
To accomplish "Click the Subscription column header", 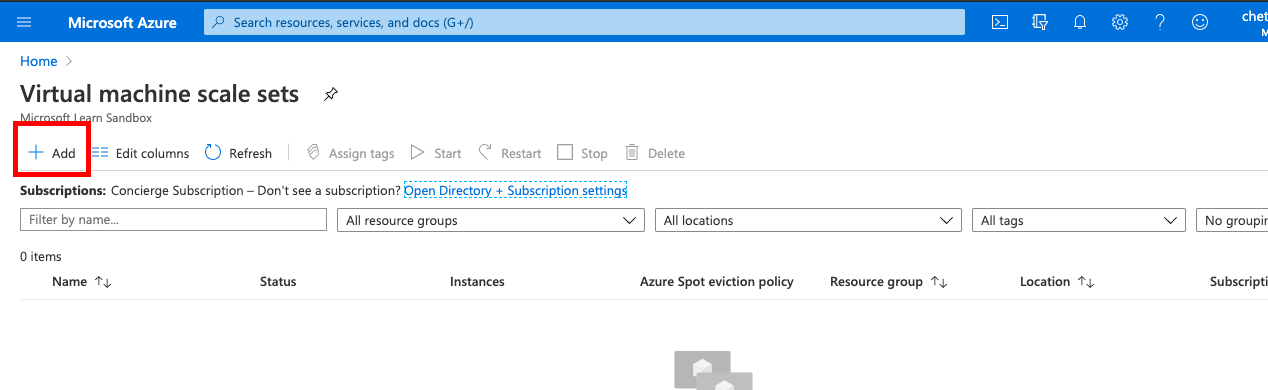I will [x=1238, y=282].
